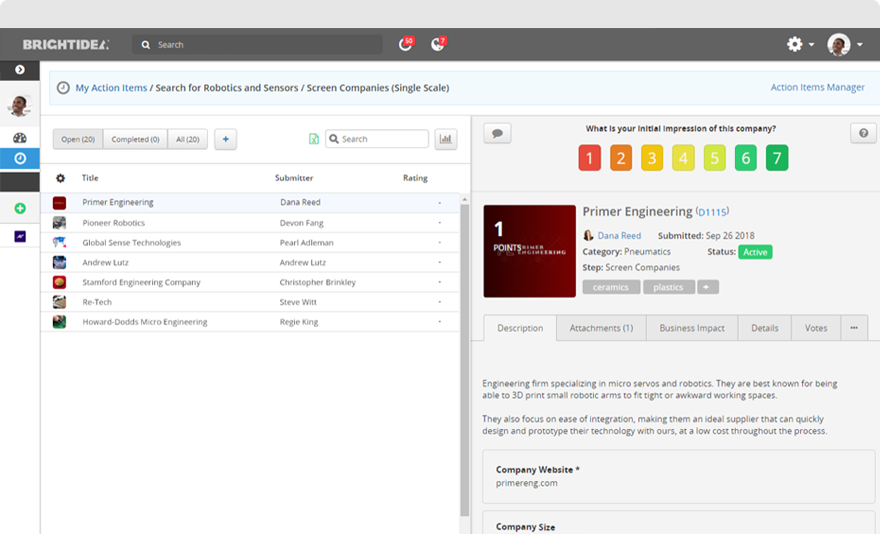The image size is (880, 534).
Task: Open Action Items Manager link
Action: [817, 87]
